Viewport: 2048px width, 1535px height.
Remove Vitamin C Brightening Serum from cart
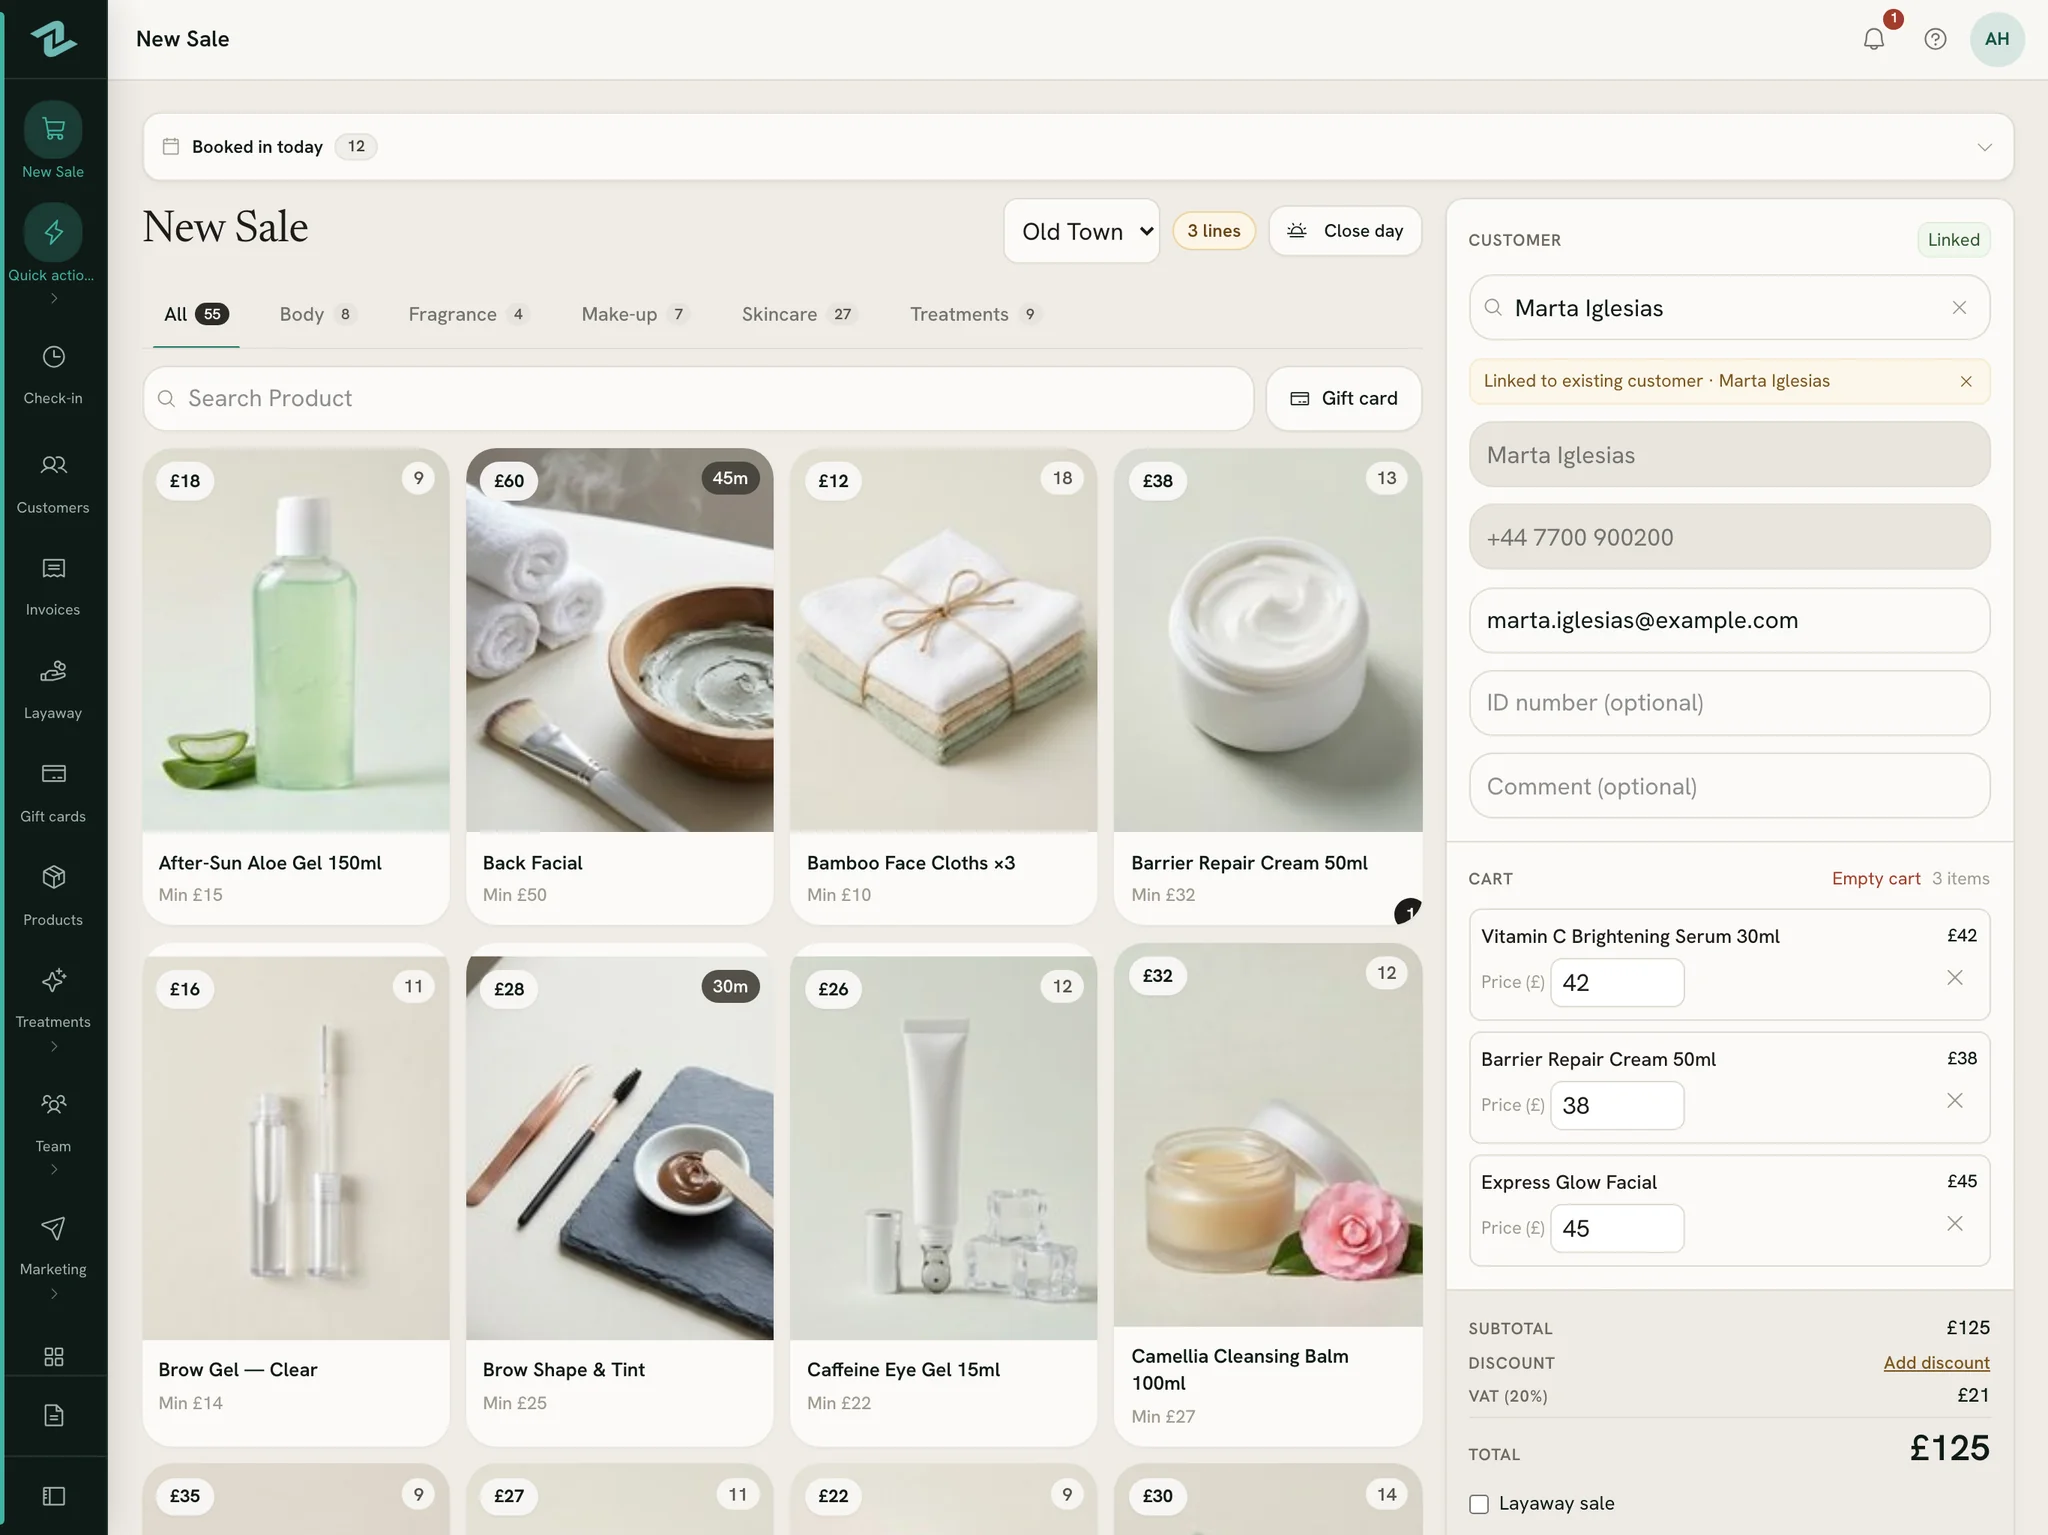point(1955,978)
